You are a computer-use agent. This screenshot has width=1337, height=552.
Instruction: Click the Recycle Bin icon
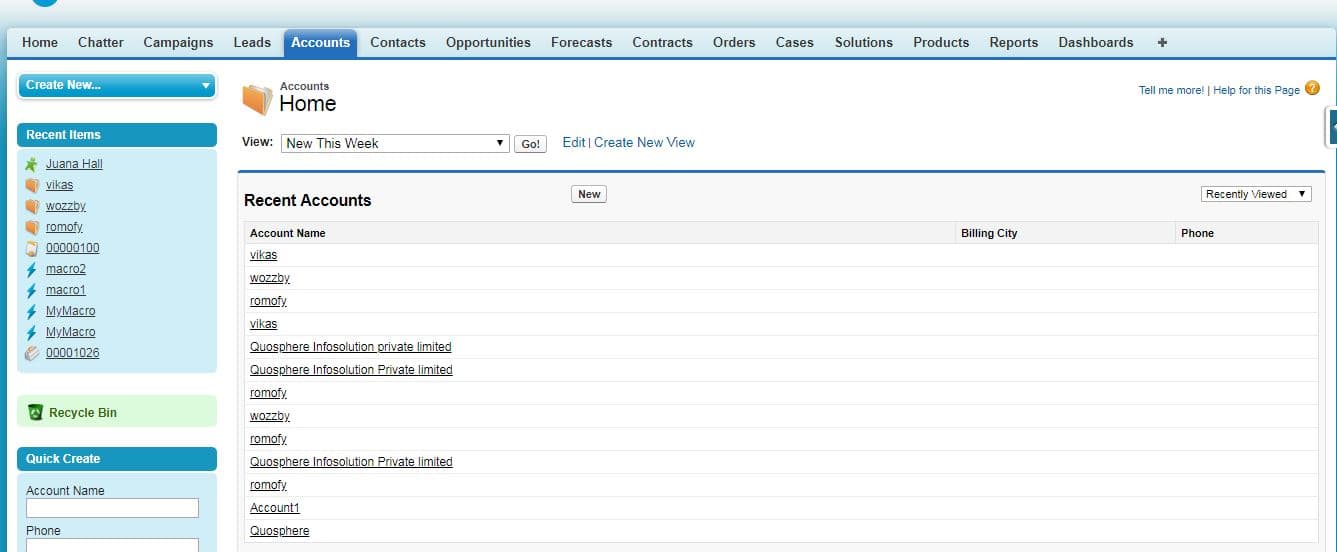pyautogui.click(x=36, y=412)
